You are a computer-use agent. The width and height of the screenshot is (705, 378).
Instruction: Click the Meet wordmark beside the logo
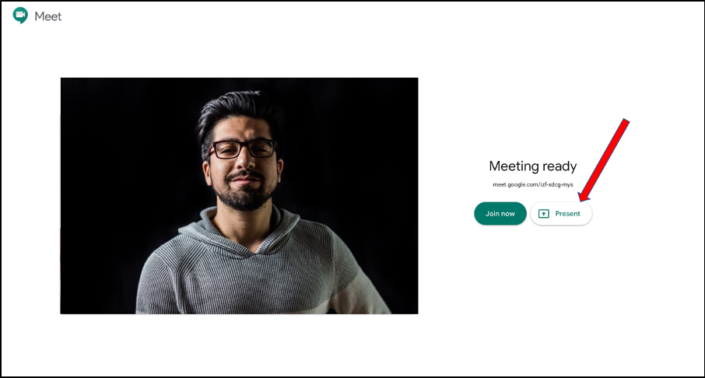pos(48,16)
